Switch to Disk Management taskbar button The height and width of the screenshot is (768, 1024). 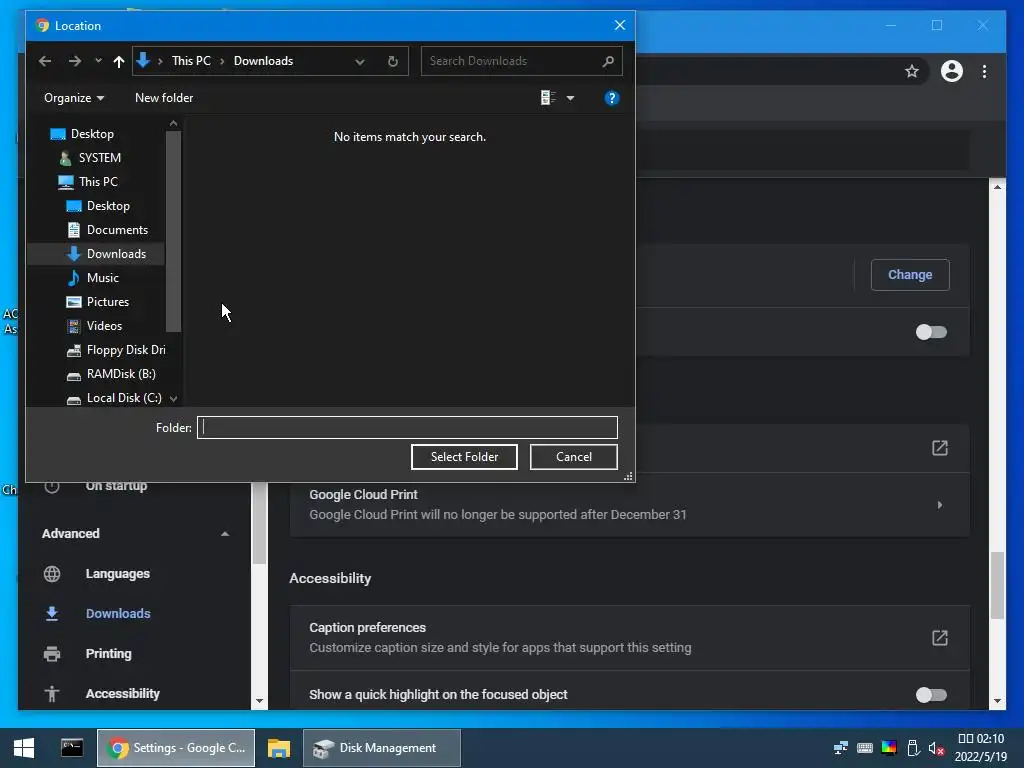click(382, 748)
